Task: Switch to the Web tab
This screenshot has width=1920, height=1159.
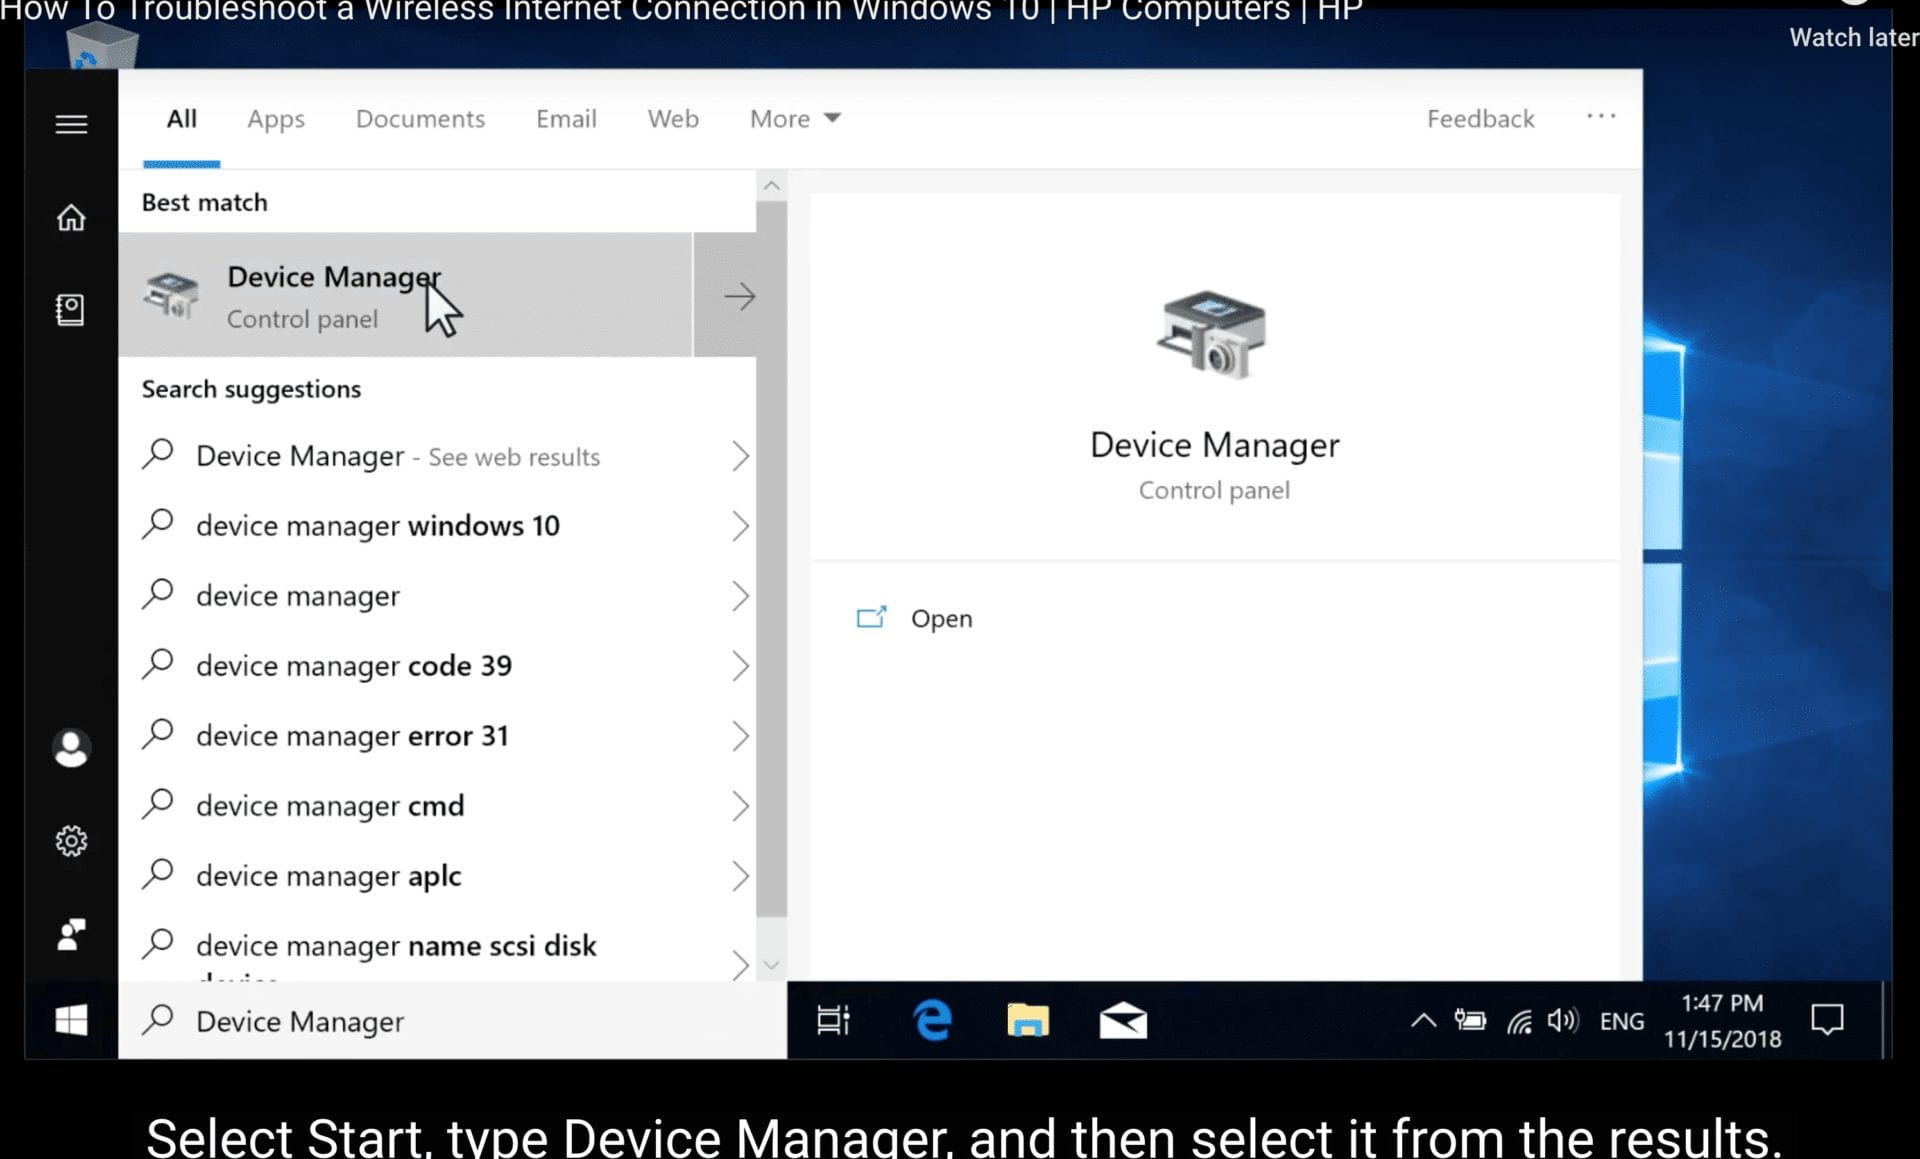Action: 673,119
